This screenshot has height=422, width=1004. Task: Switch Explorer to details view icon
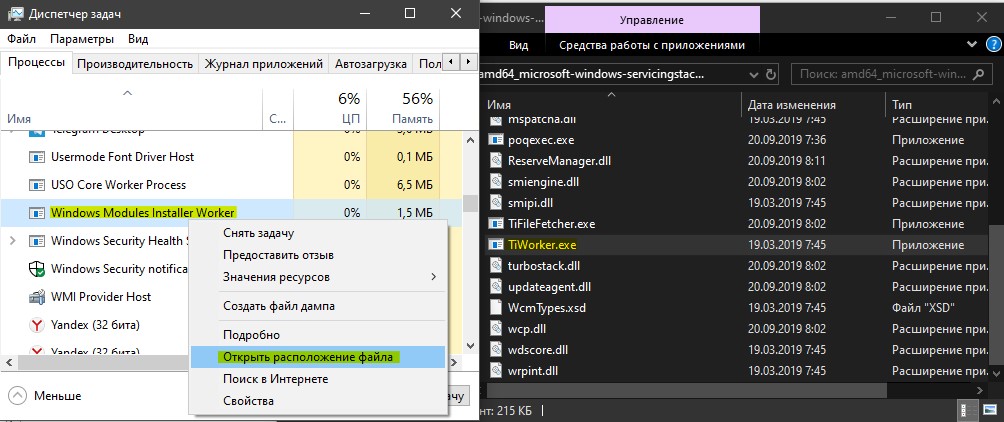click(x=969, y=409)
